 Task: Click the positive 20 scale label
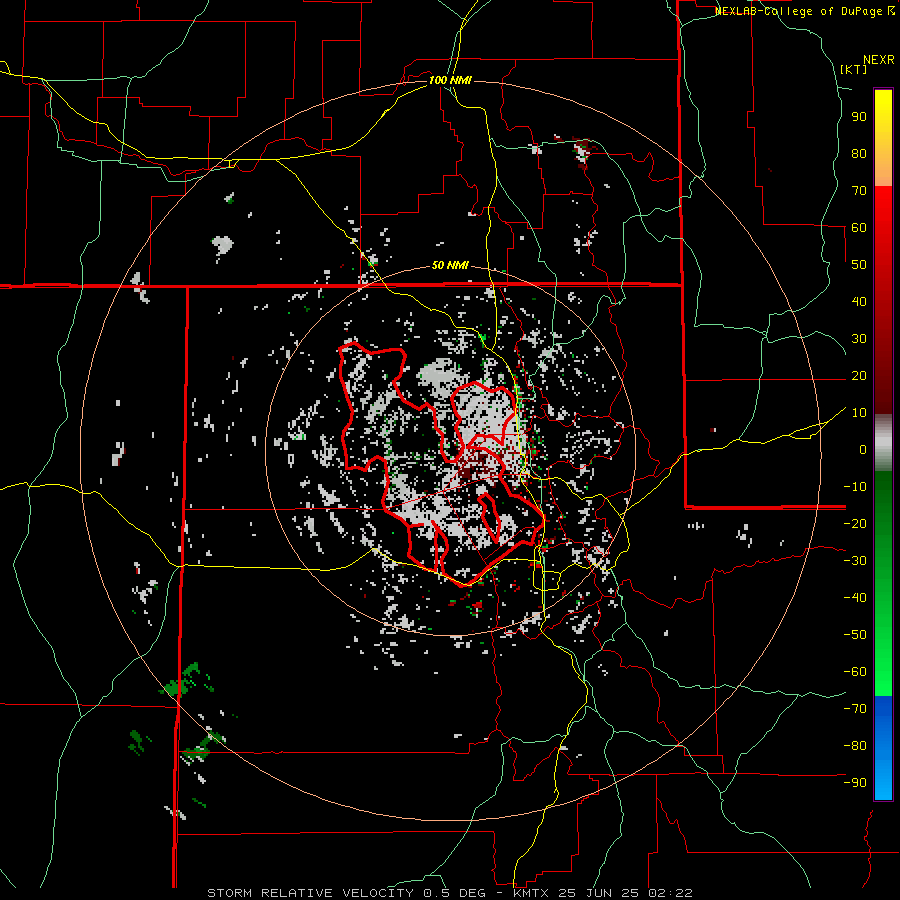(x=859, y=375)
